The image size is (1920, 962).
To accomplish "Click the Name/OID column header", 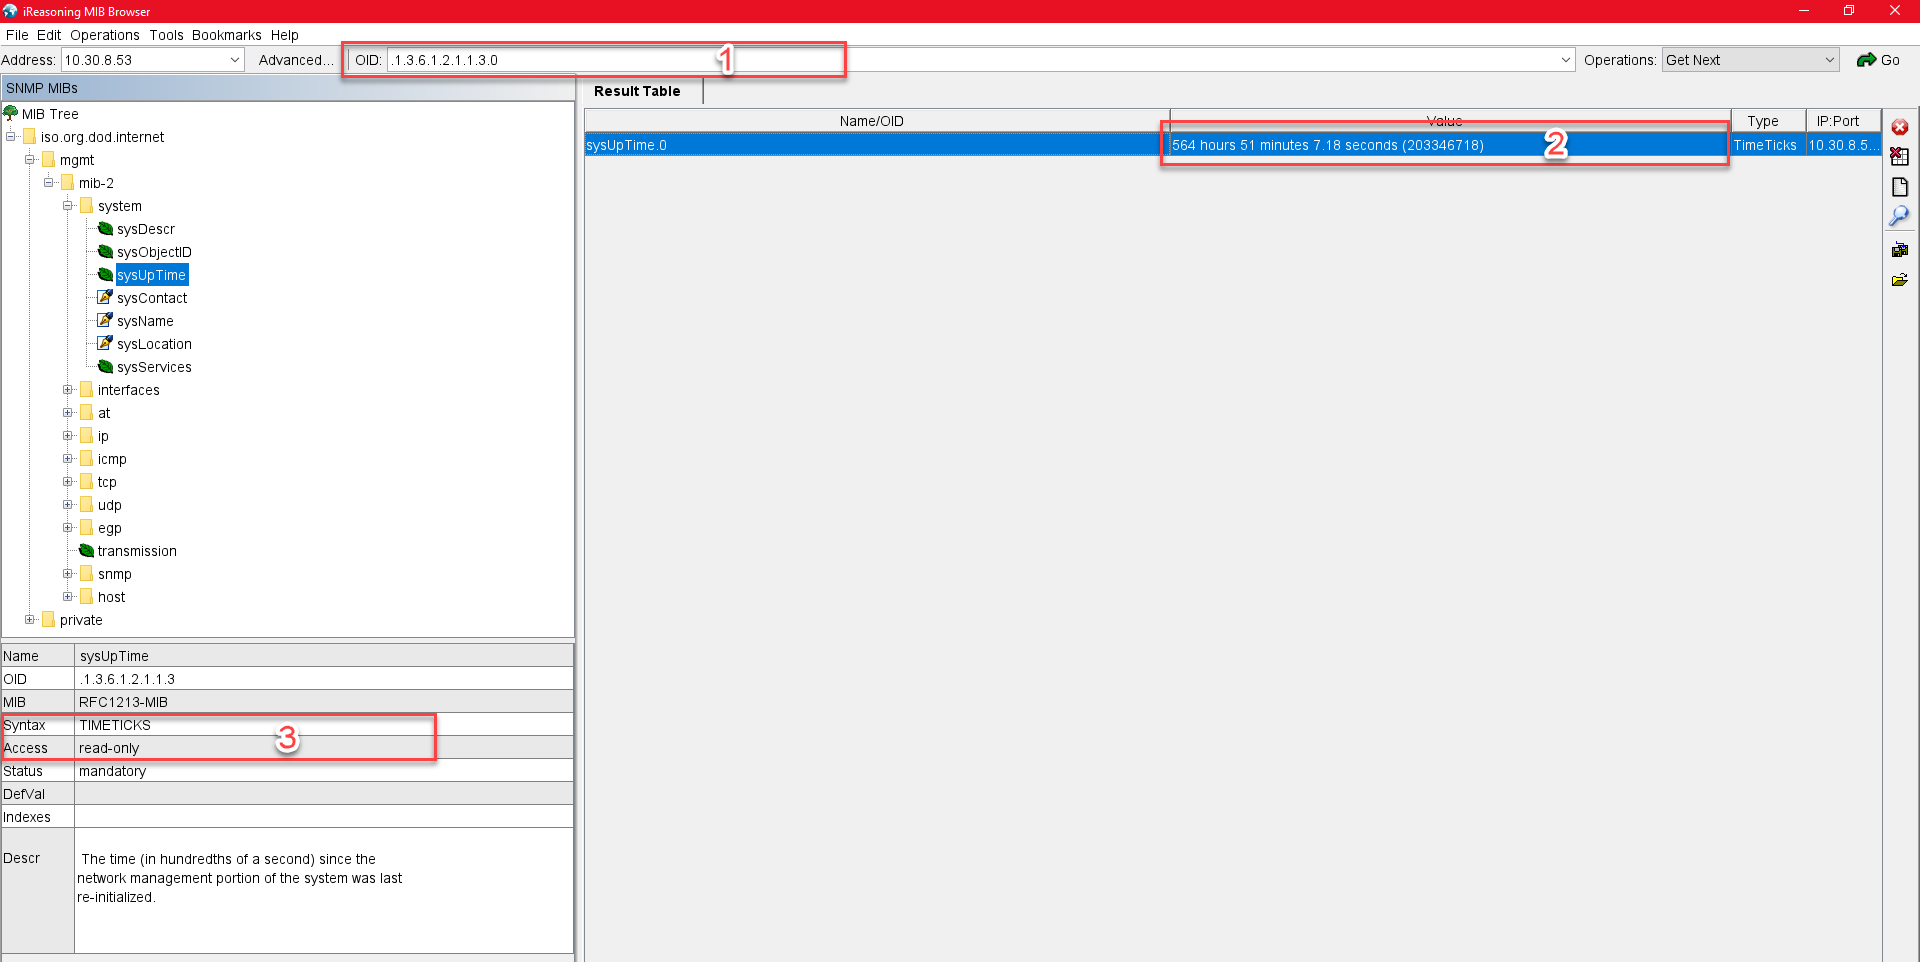I will pos(877,121).
